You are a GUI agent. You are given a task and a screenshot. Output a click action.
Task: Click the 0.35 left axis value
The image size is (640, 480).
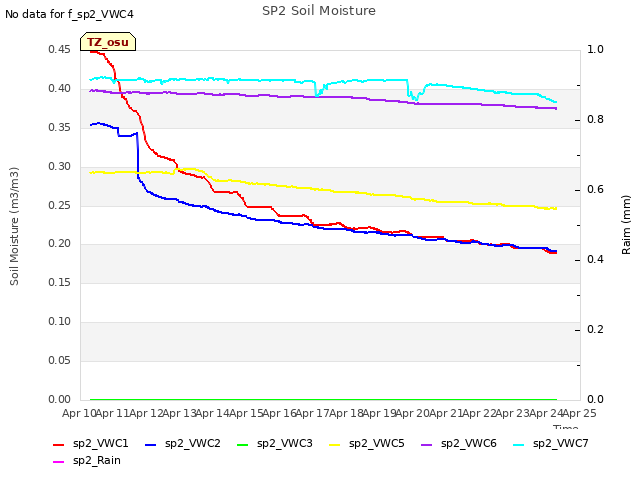(x=60, y=127)
